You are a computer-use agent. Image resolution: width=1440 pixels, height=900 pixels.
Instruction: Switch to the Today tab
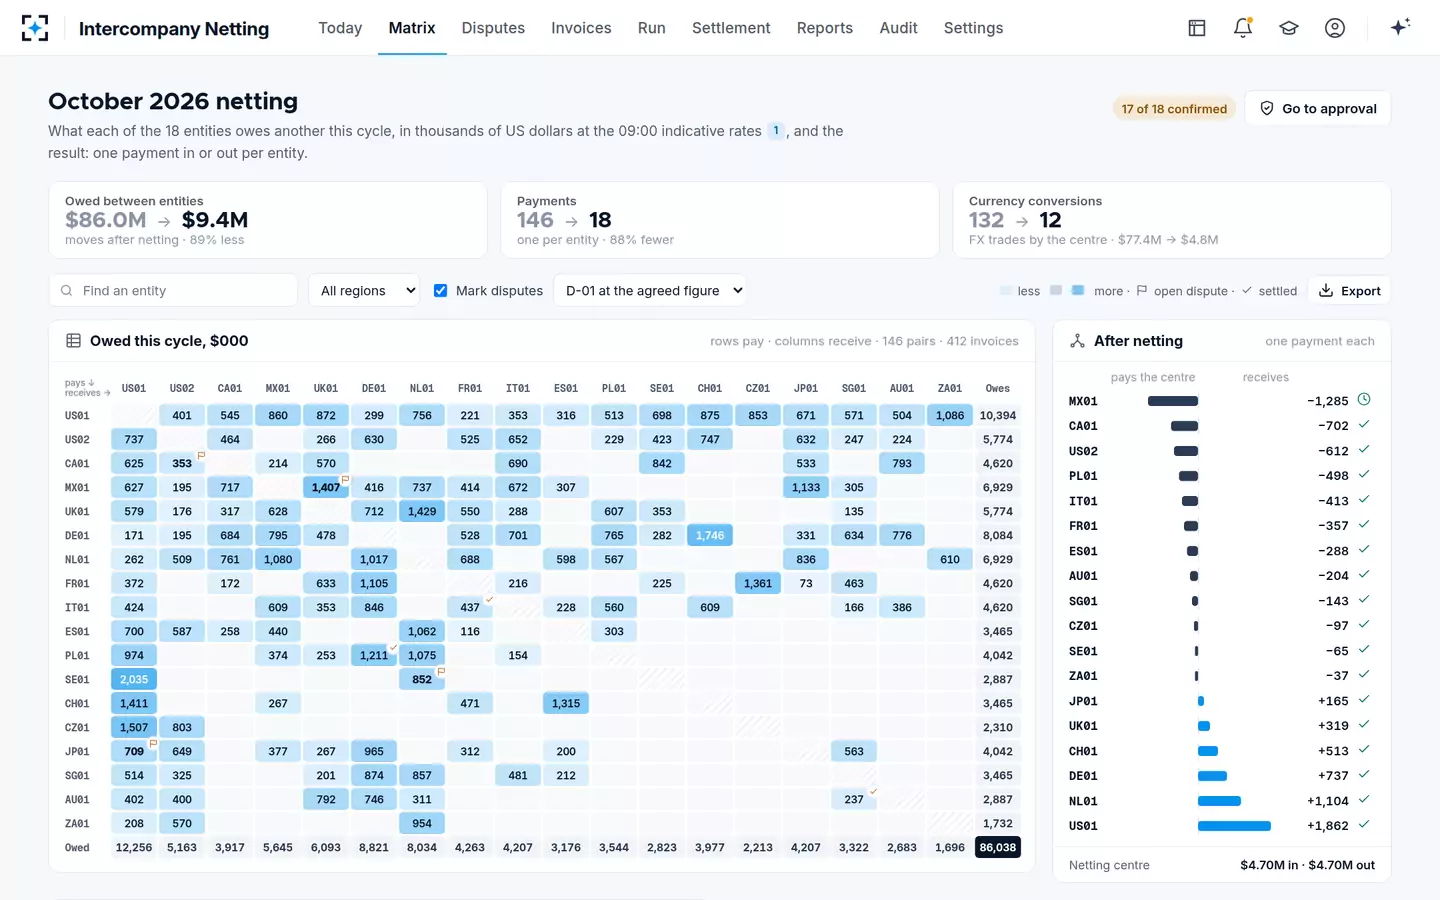[x=340, y=28]
